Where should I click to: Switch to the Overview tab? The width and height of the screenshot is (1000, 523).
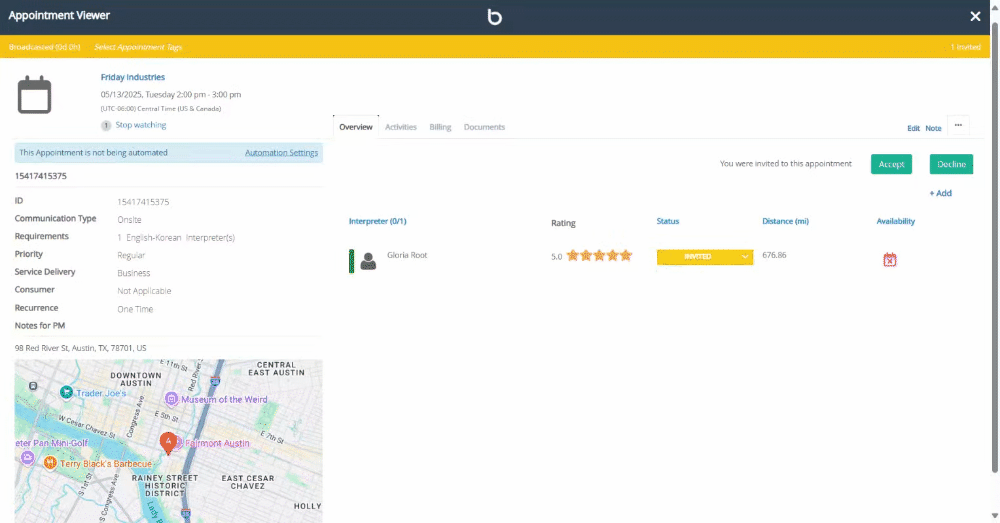click(356, 127)
